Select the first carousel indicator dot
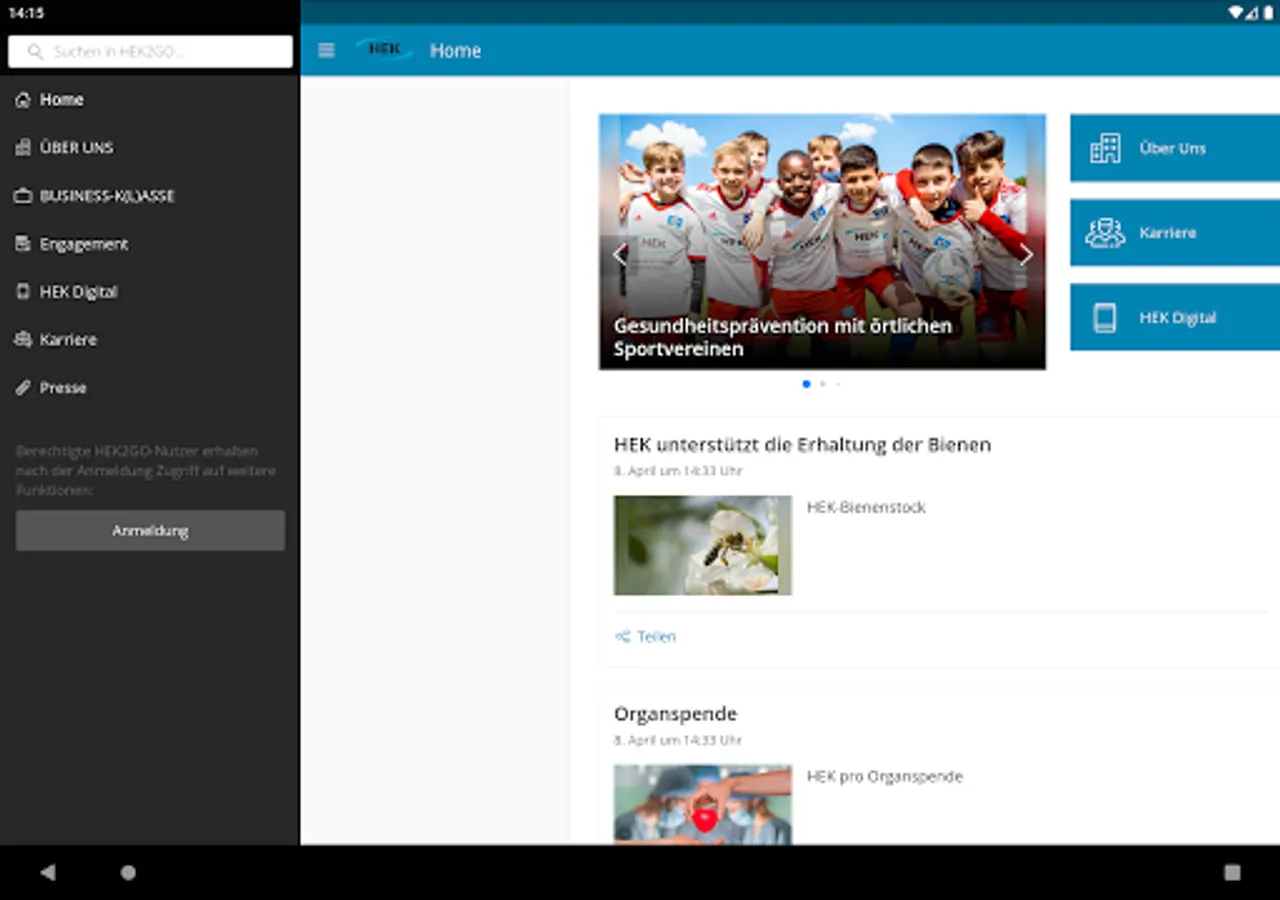The height and width of the screenshot is (900, 1280). pyautogui.click(x=807, y=384)
